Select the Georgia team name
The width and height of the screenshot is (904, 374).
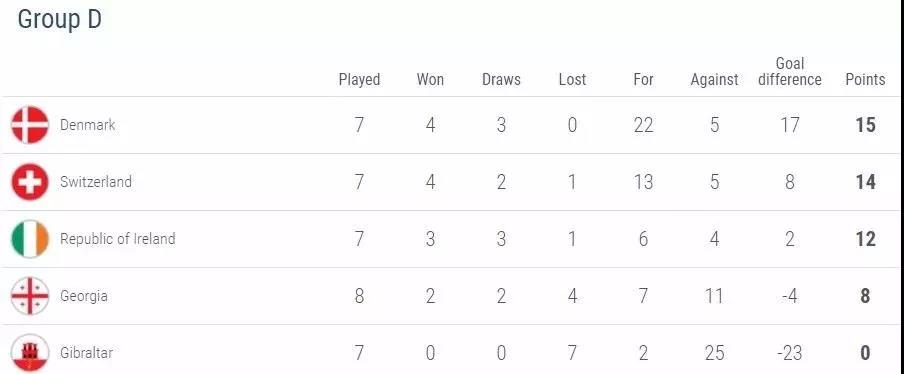pos(84,296)
